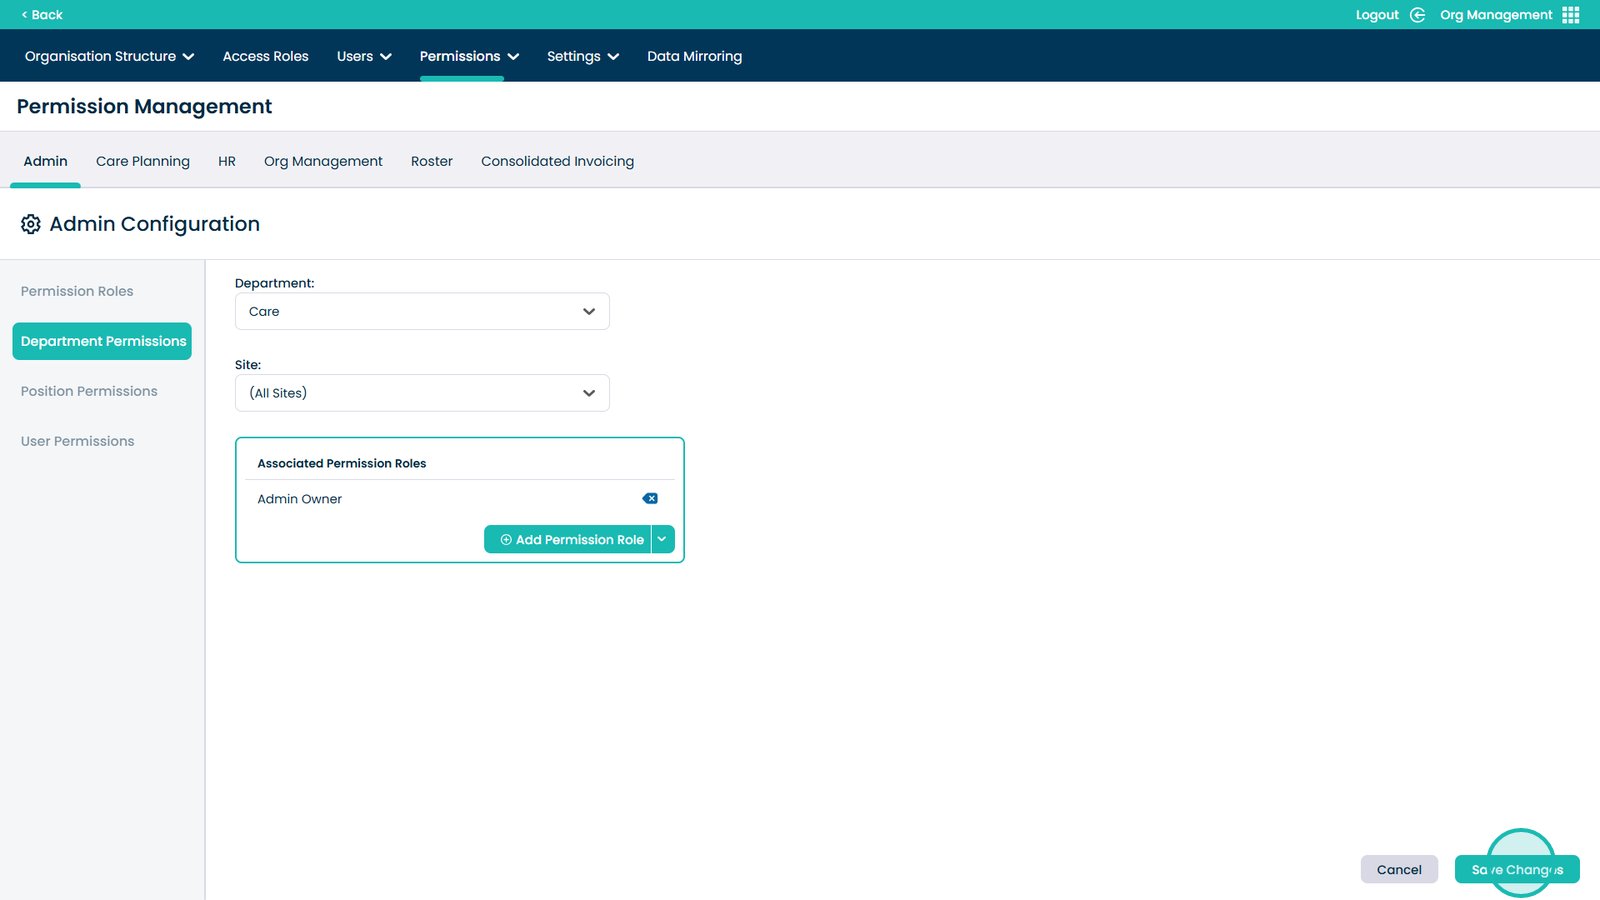
Task: Navigate to Data Mirroring
Action: point(694,56)
